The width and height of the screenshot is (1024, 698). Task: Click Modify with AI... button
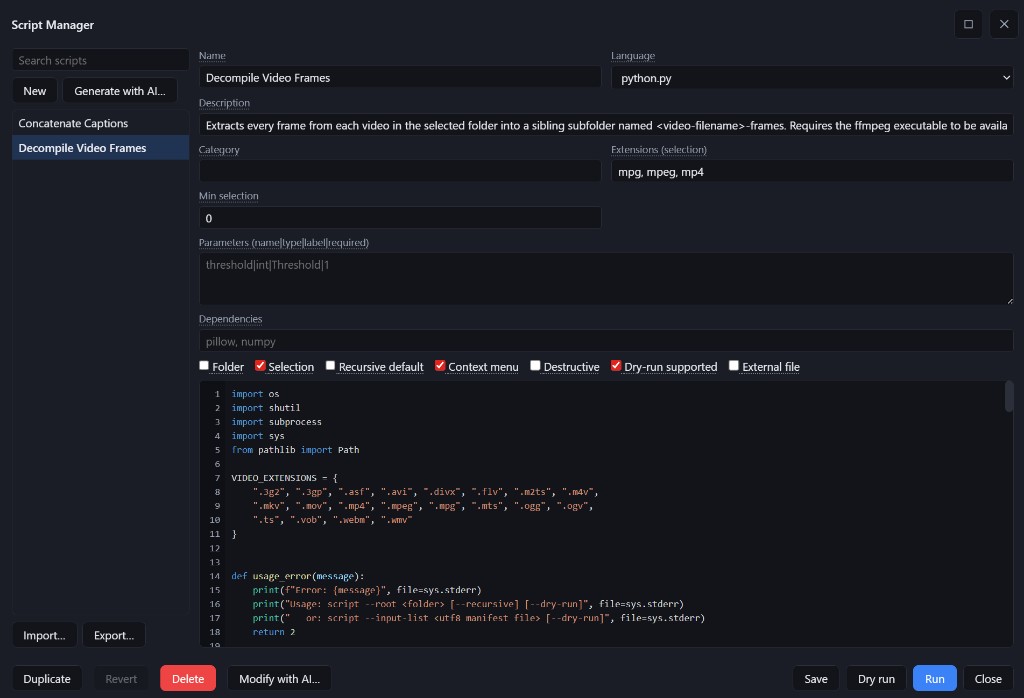[280, 678]
